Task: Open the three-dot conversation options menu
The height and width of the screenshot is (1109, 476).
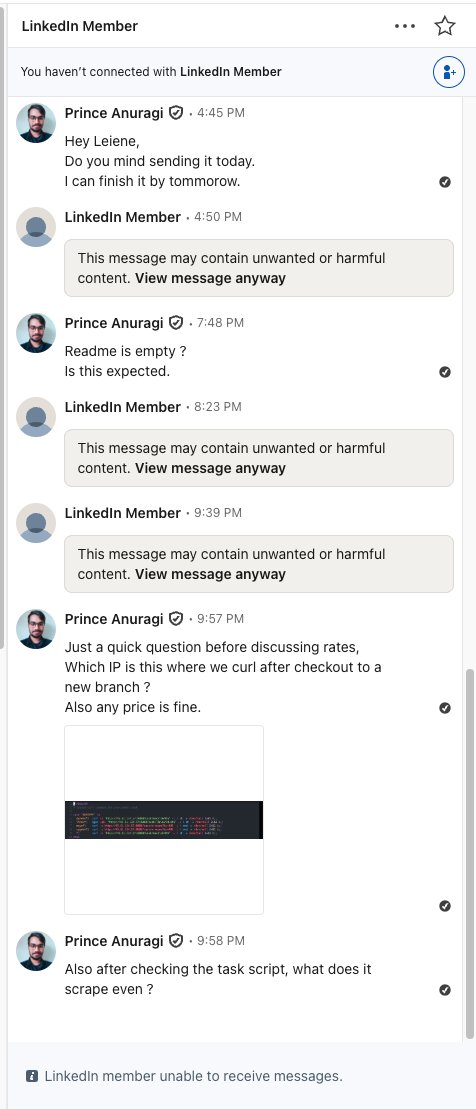Action: pos(405,26)
